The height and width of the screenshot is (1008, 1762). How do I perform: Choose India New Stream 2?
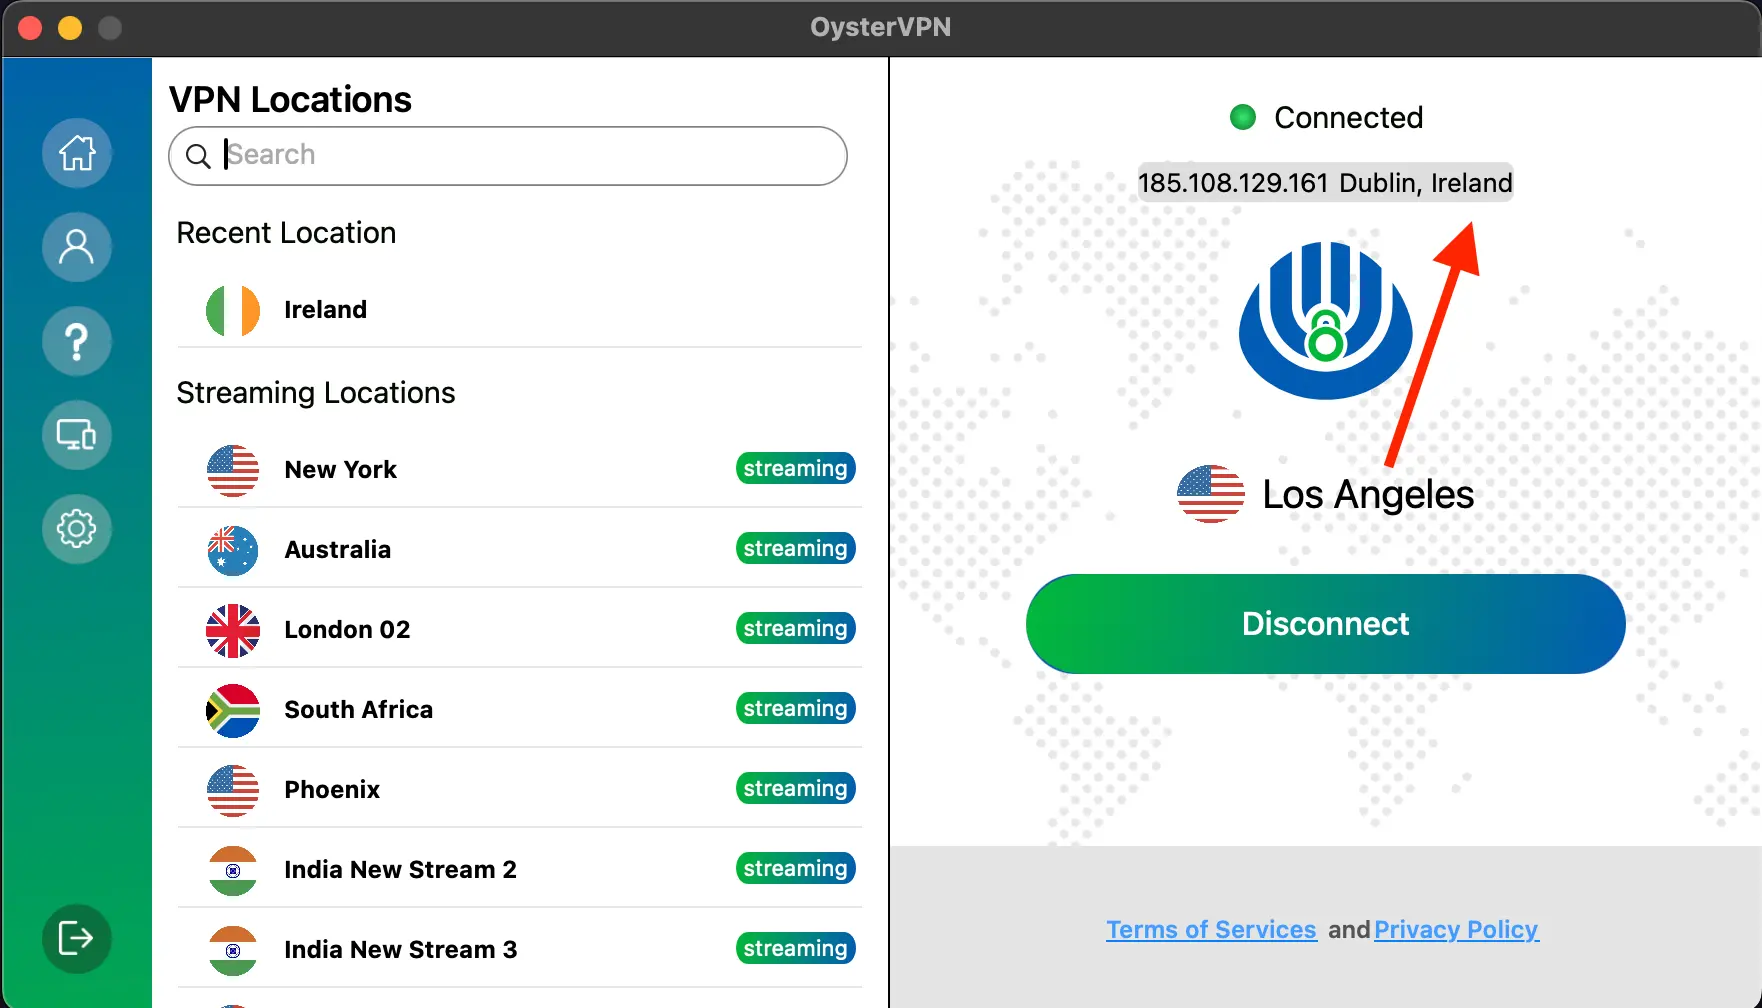[400, 870]
